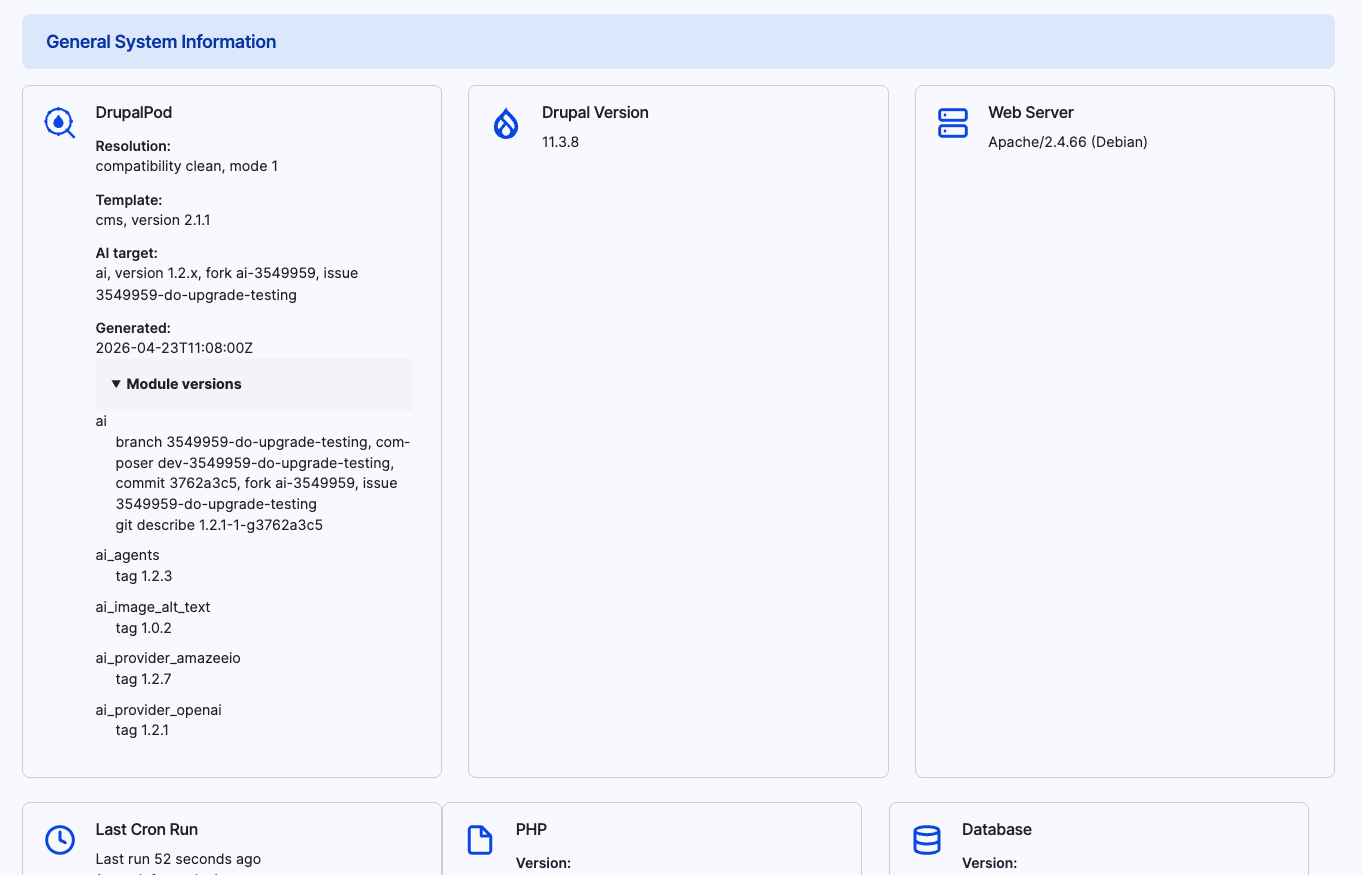Click the Web Server rack icon
1363x875 pixels.
(x=953, y=123)
